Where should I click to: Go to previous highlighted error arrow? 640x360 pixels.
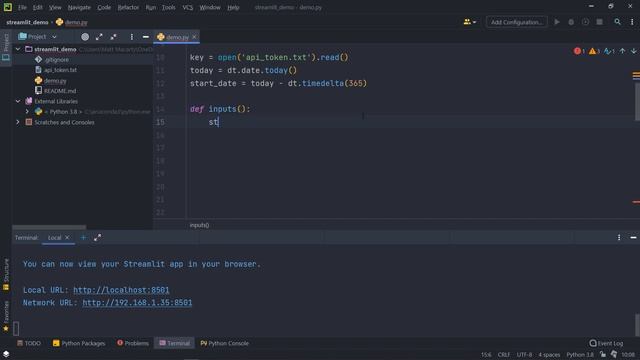coord(622,51)
